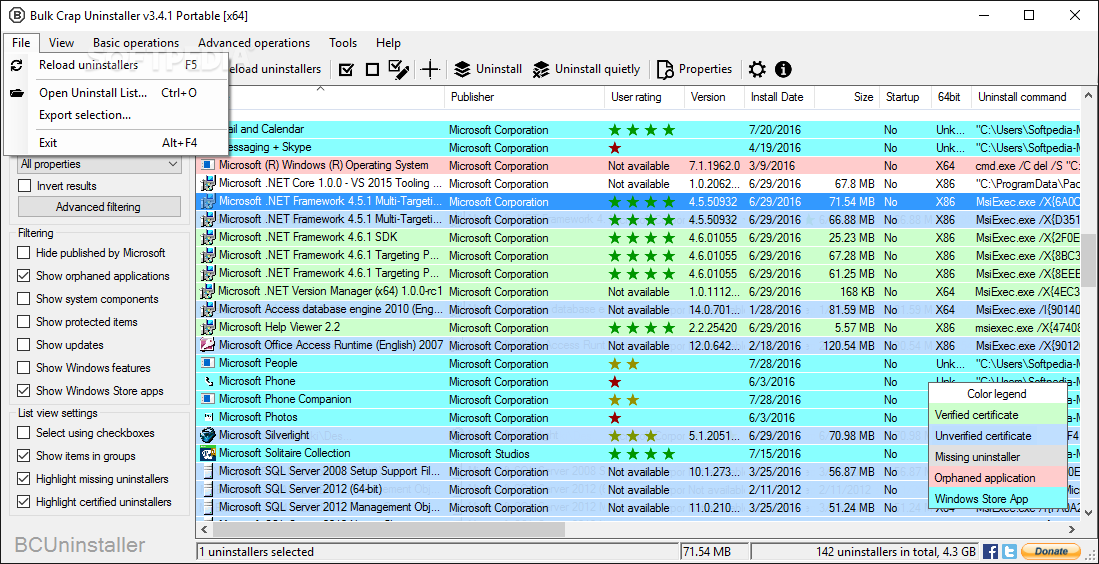The width and height of the screenshot is (1099, 564).
Task: Click the Uninstall quietly toolbar icon
Action: point(540,69)
